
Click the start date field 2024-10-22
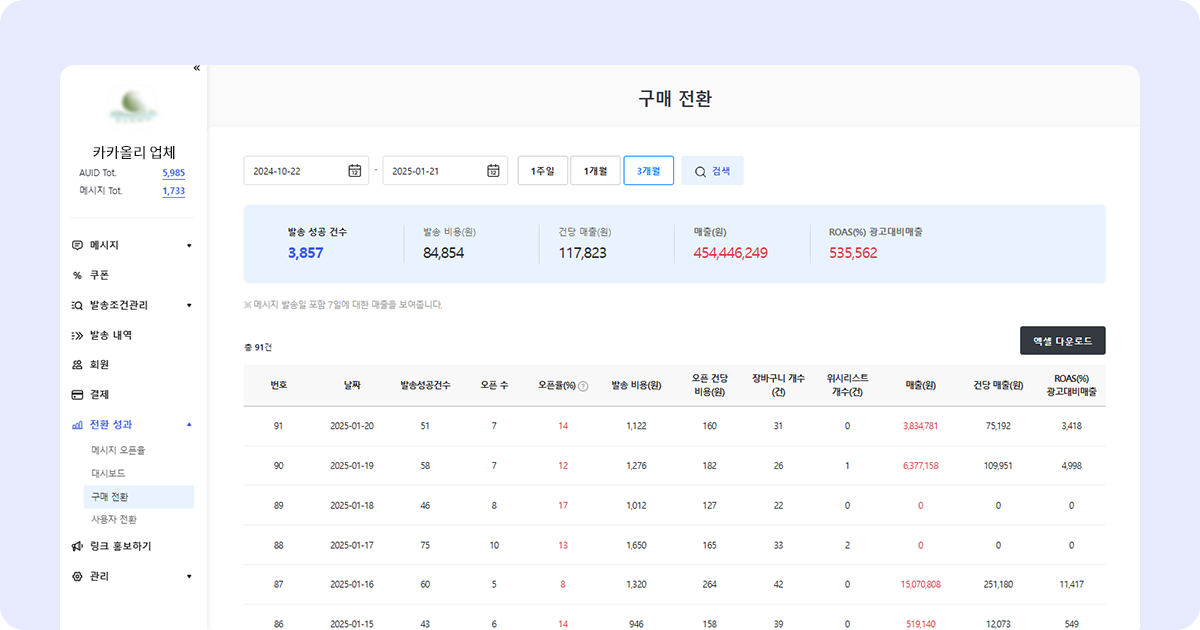(x=306, y=171)
